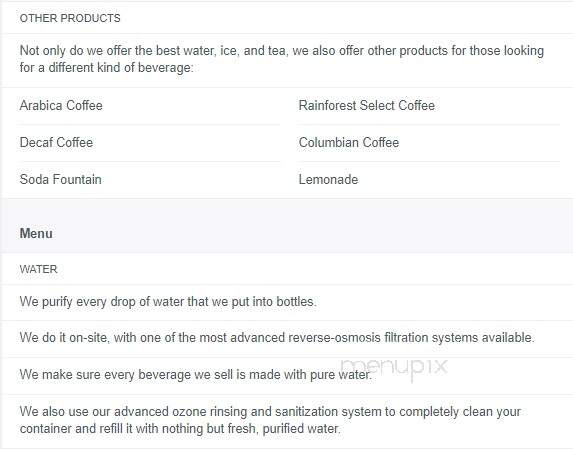Click the 'Not only do we offer' description
The height and width of the screenshot is (449, 573).
click(x=282, y=59)
